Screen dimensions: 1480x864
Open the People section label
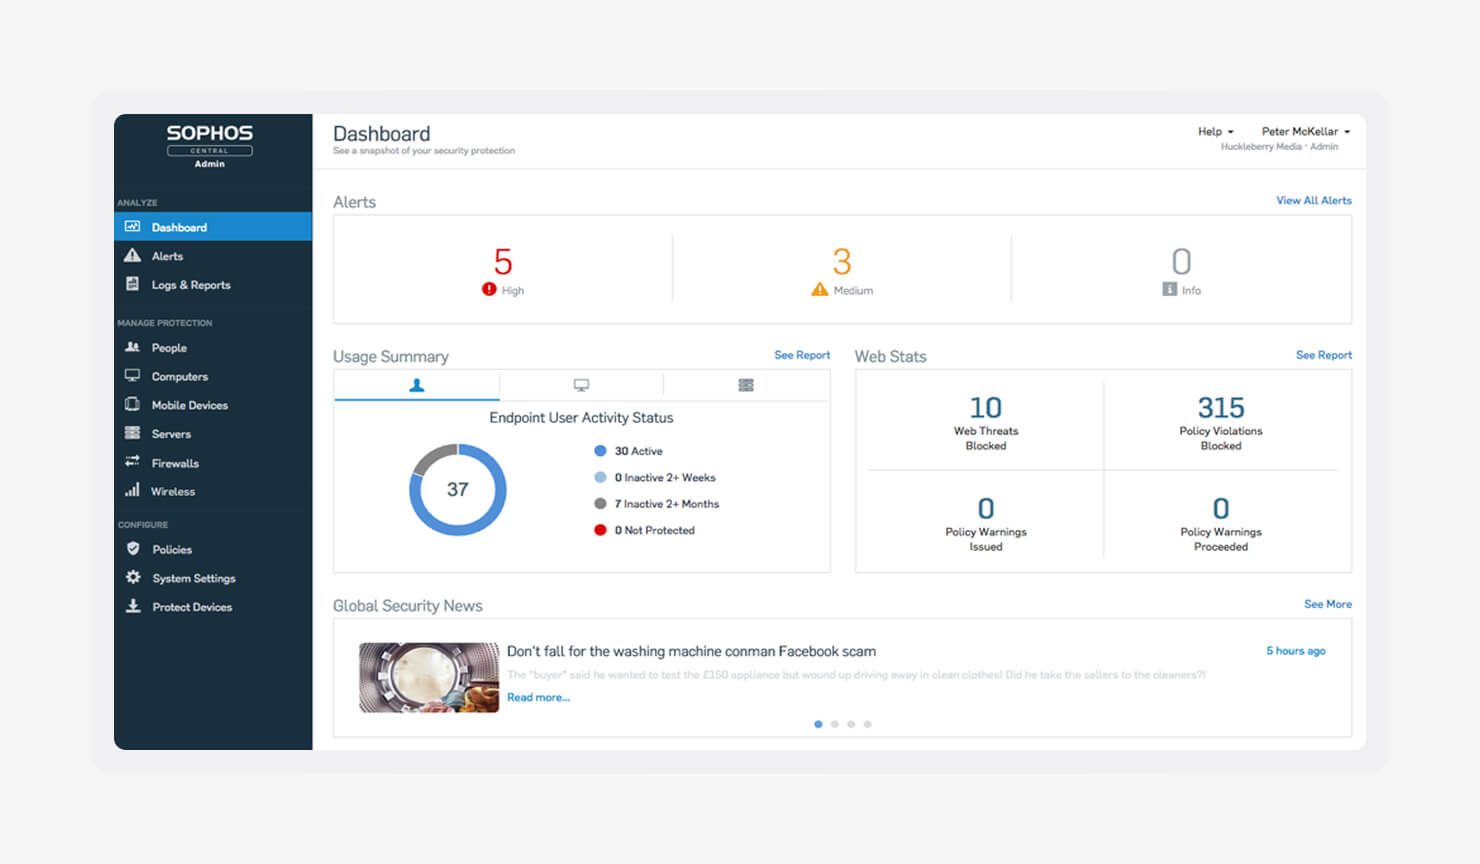169,348
